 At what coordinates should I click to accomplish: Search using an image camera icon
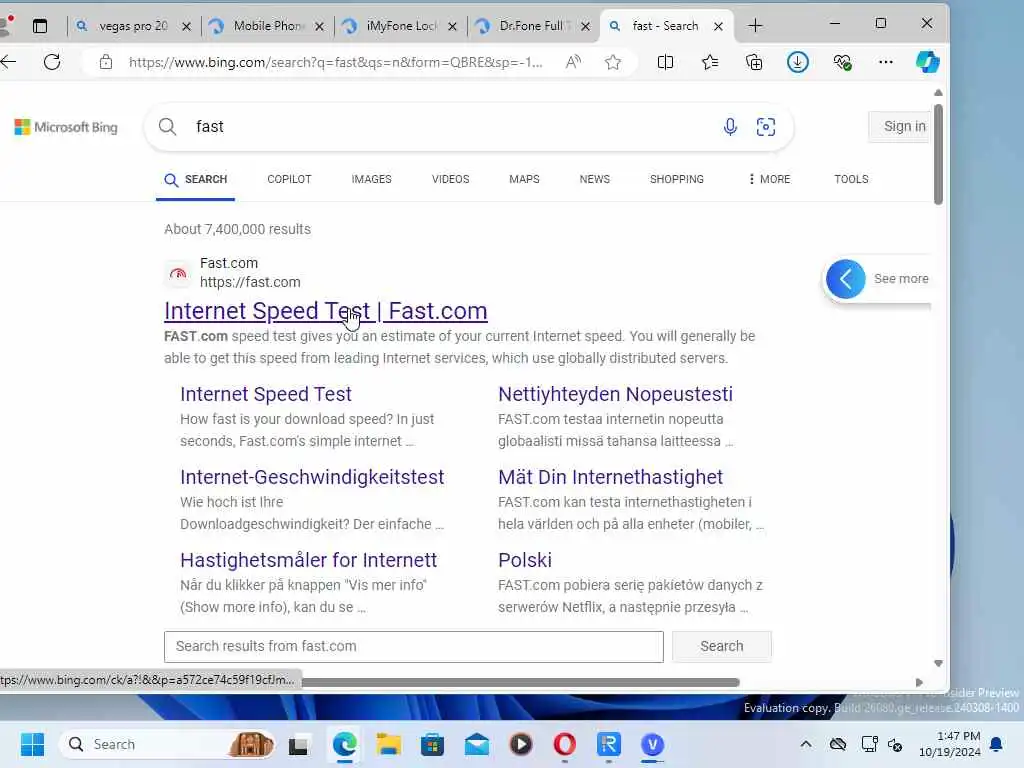765,127
